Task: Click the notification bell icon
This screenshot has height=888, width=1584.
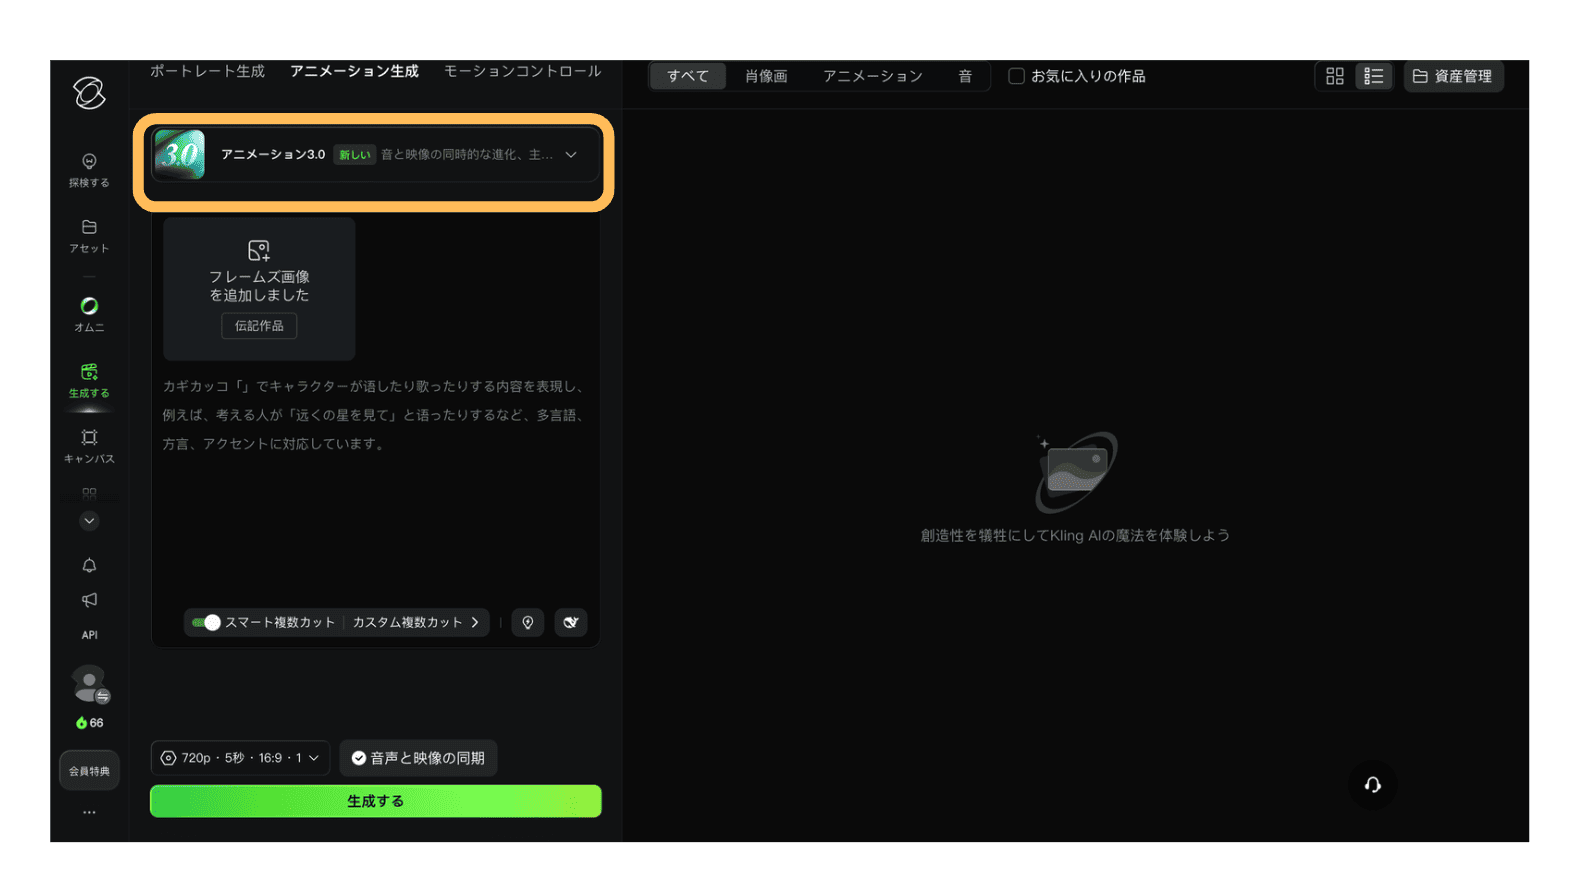Action: coord(89,565)
